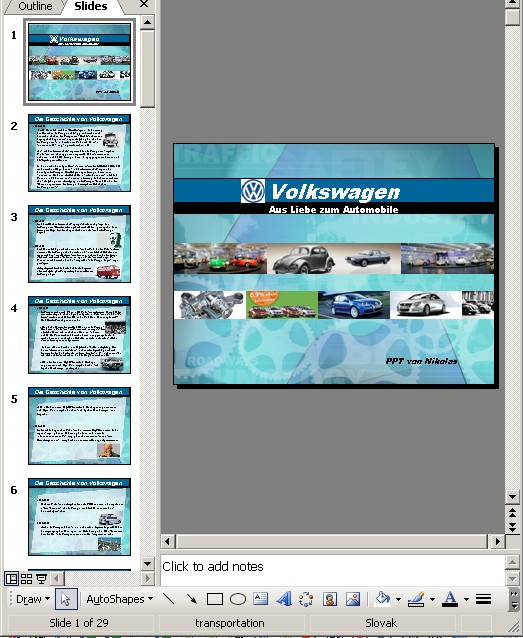
Task: Open the AutoShapes menu
Action: click(120, 599)
